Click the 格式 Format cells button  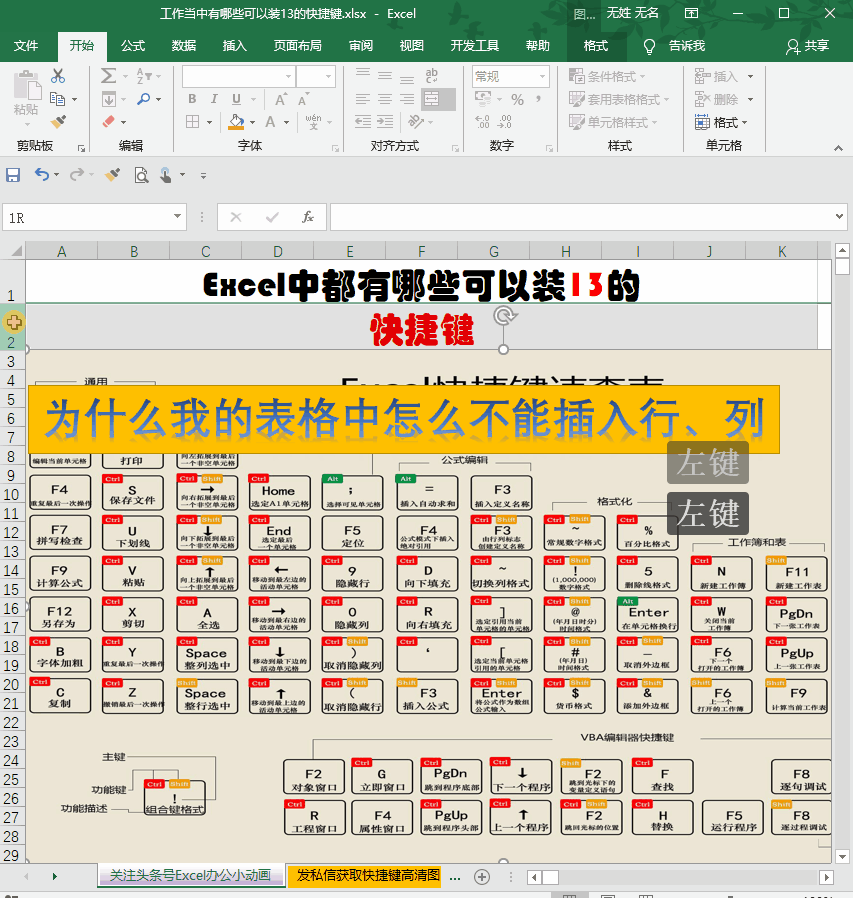click(x=721, y=122)
